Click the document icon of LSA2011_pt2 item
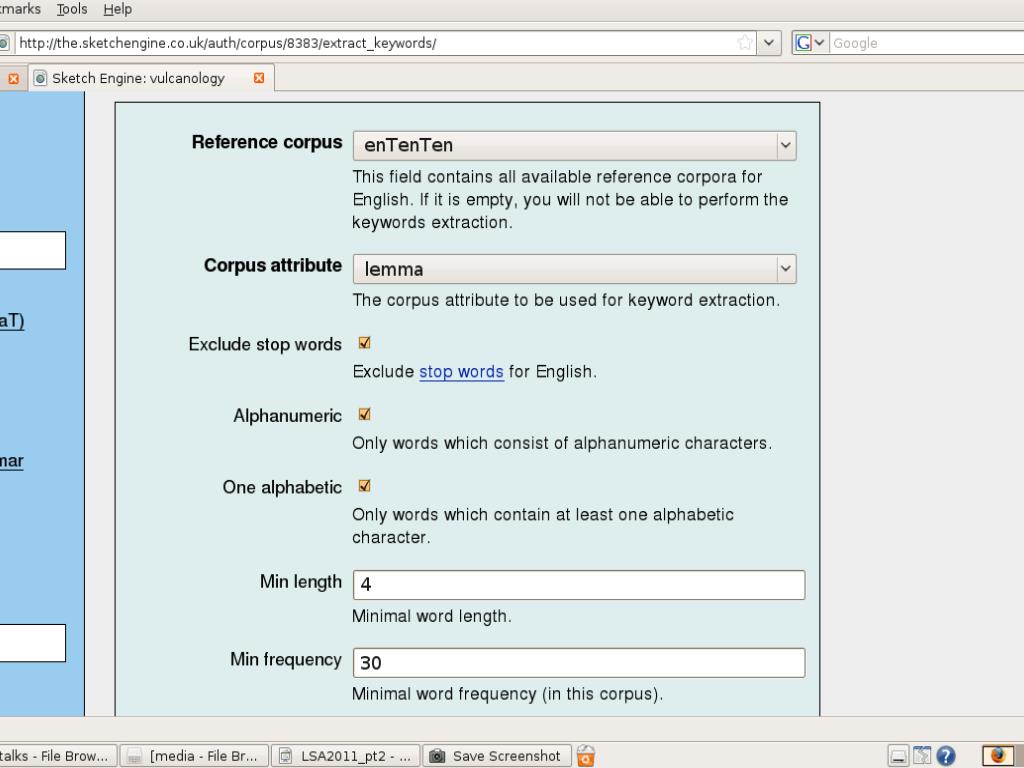Viewport: 1024px width, 768px height. click(285, 756)
